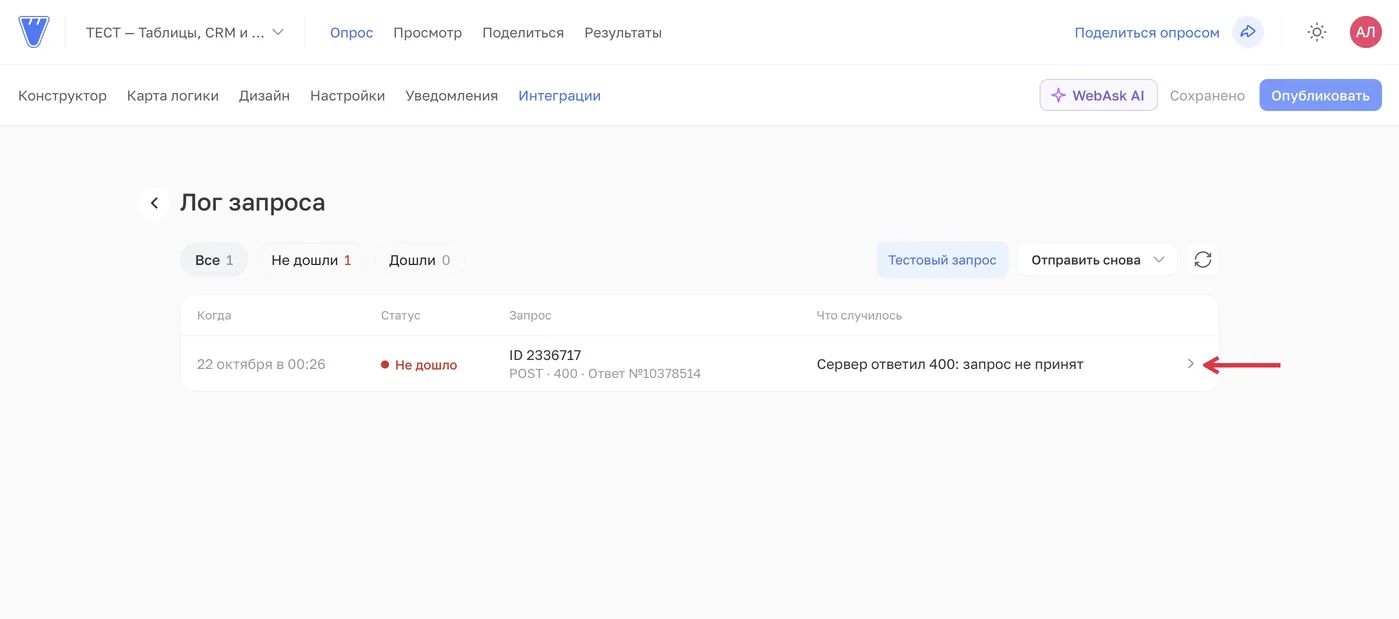Click the ID 2336717 request
Viewport: 1399px width, 619px height.
[545, 355]
